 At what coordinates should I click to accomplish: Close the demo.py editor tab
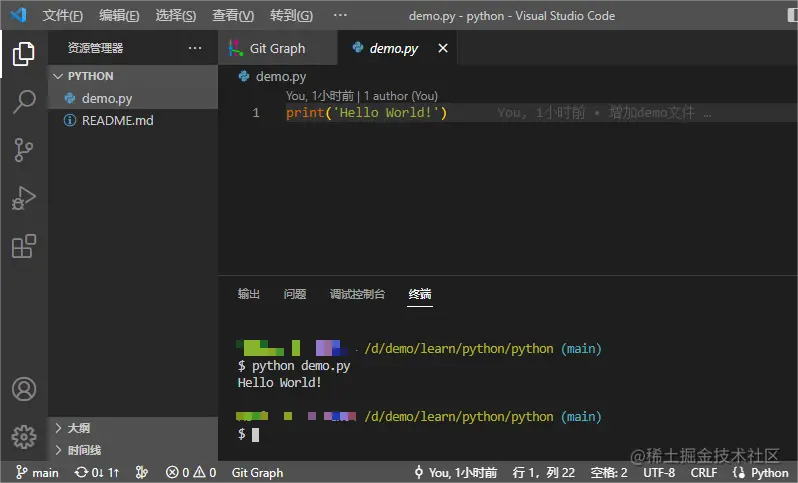pos(443,48)
